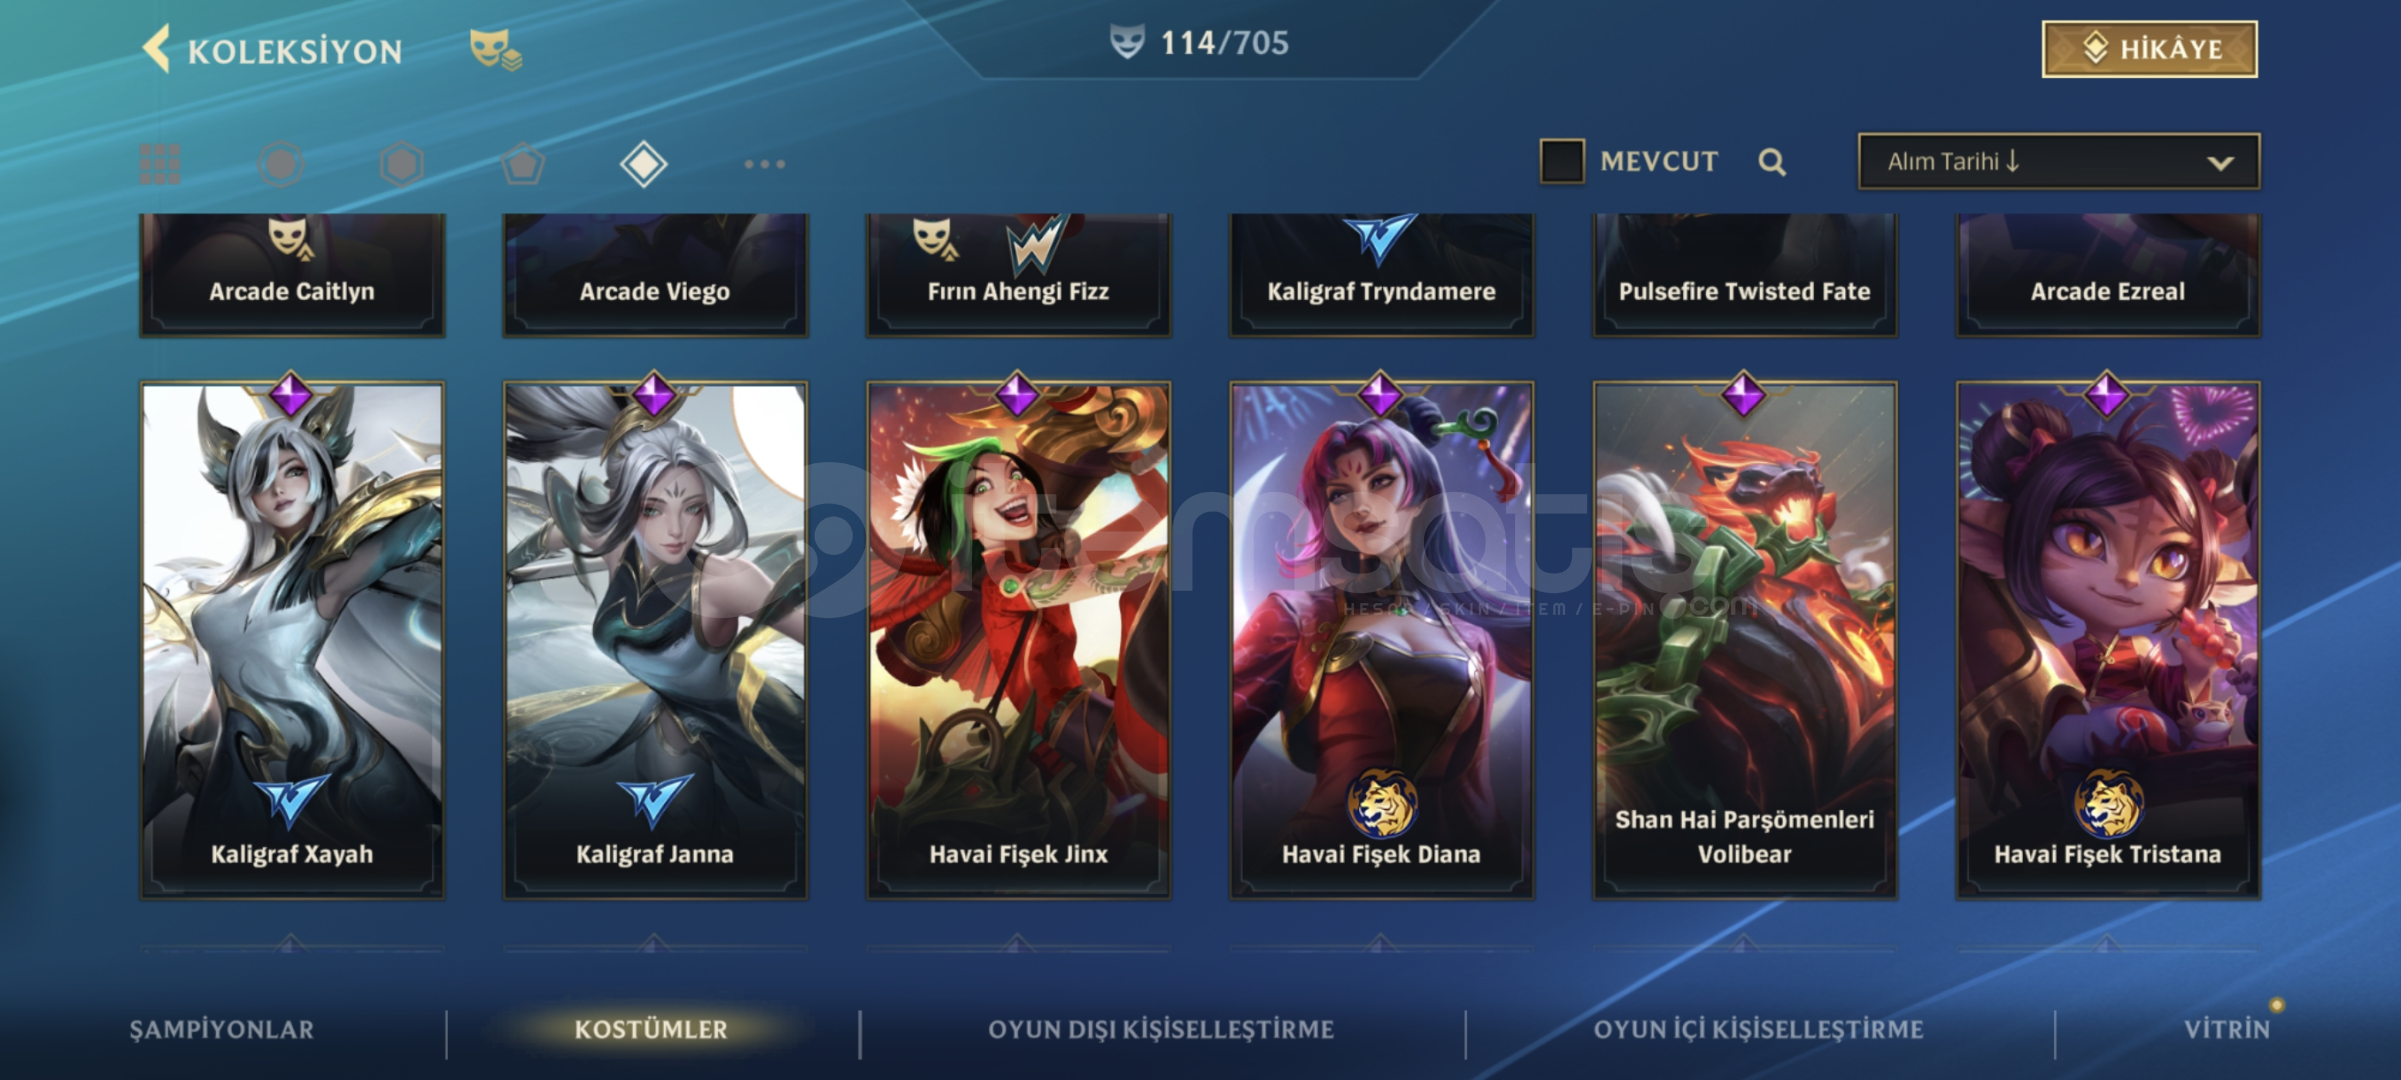The image size is (2401, 1080).
Task: Switch to Oyun Dışı Kişiselleştirme tab
Action: point(1161,1030)
